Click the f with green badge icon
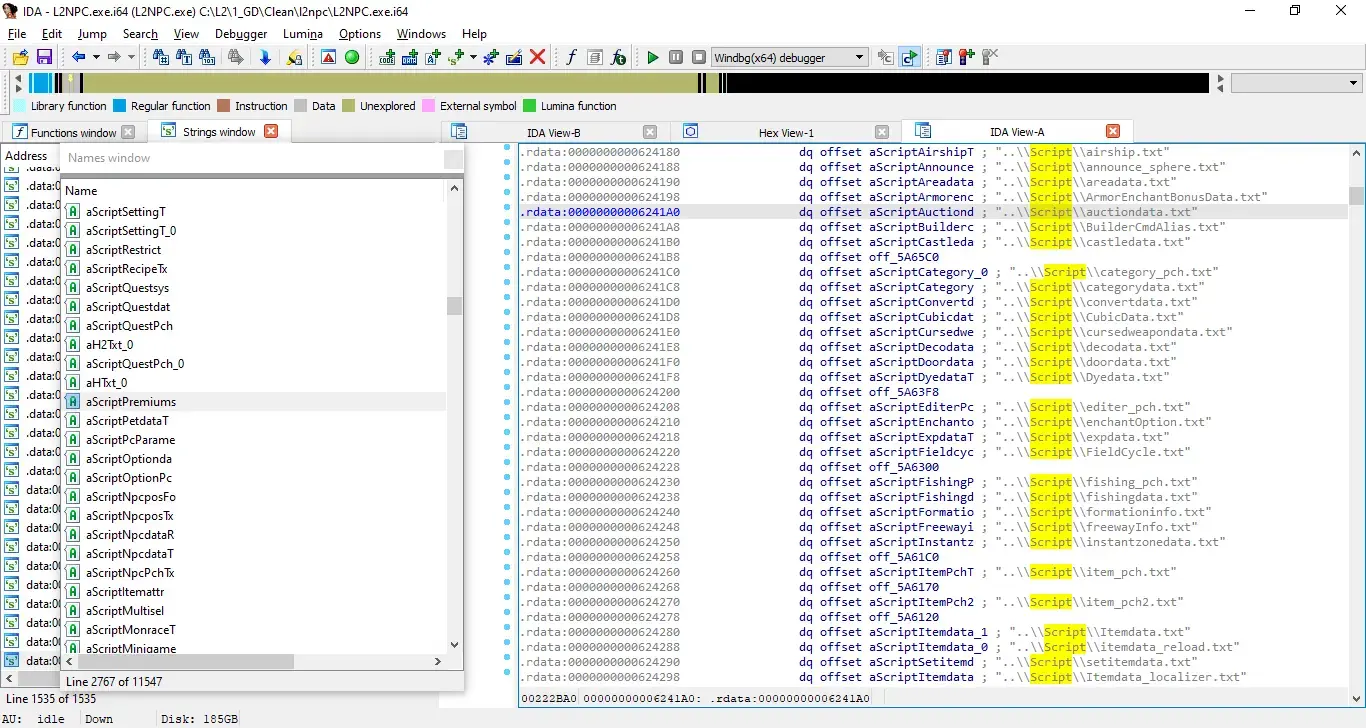Image resolution: width=1366 pixels, height=728 pixels. coord(619,57)
